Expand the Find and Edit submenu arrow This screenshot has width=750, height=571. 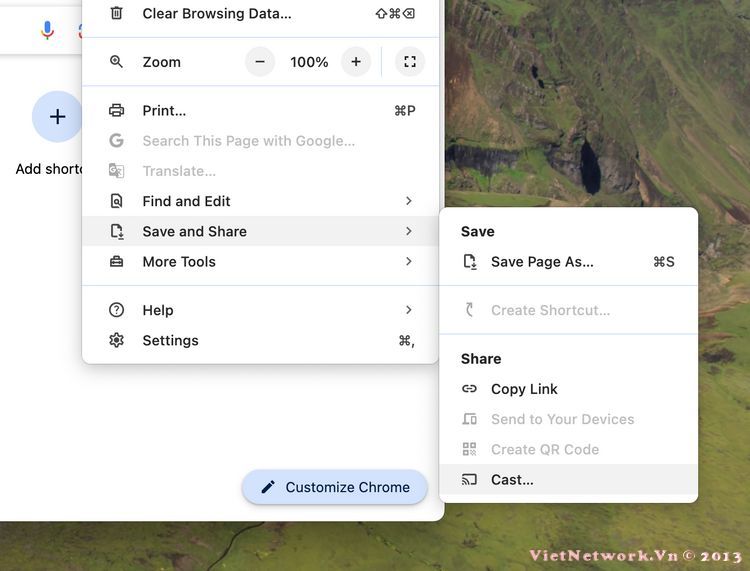pos(408,201)
